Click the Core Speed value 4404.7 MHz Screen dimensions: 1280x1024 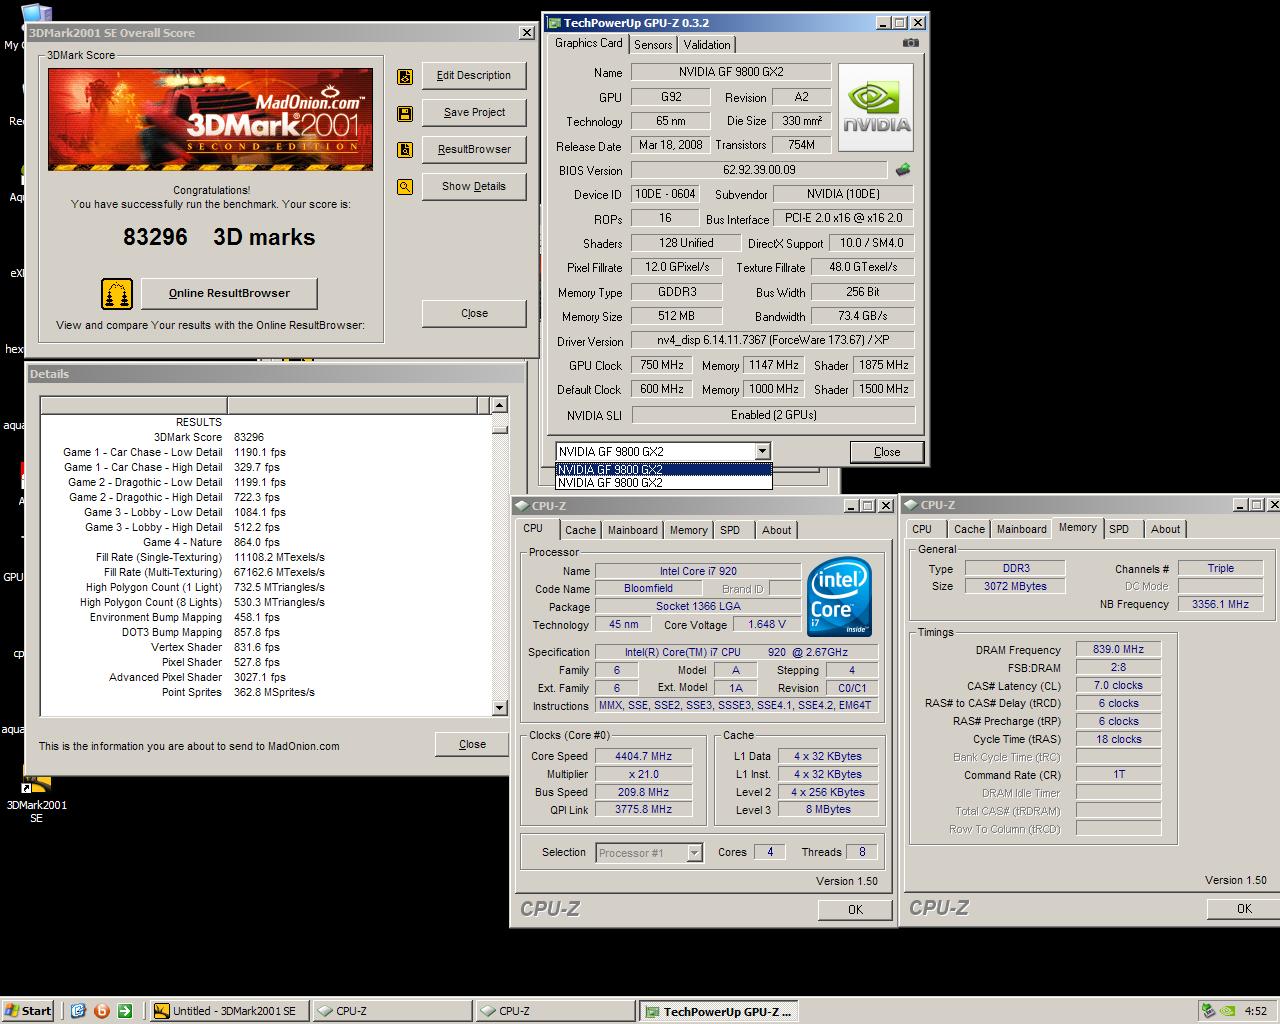tap(644, 756)
